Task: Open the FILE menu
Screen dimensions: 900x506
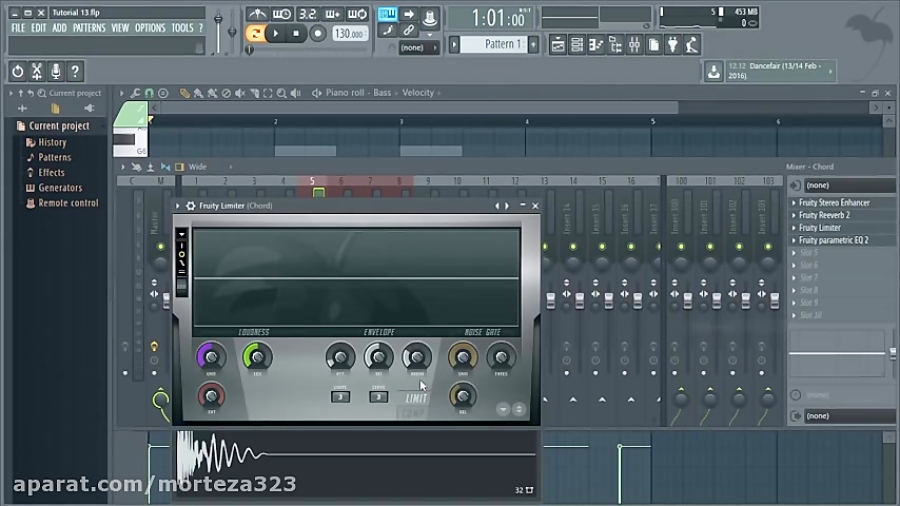Action: [x=18, y=28]
